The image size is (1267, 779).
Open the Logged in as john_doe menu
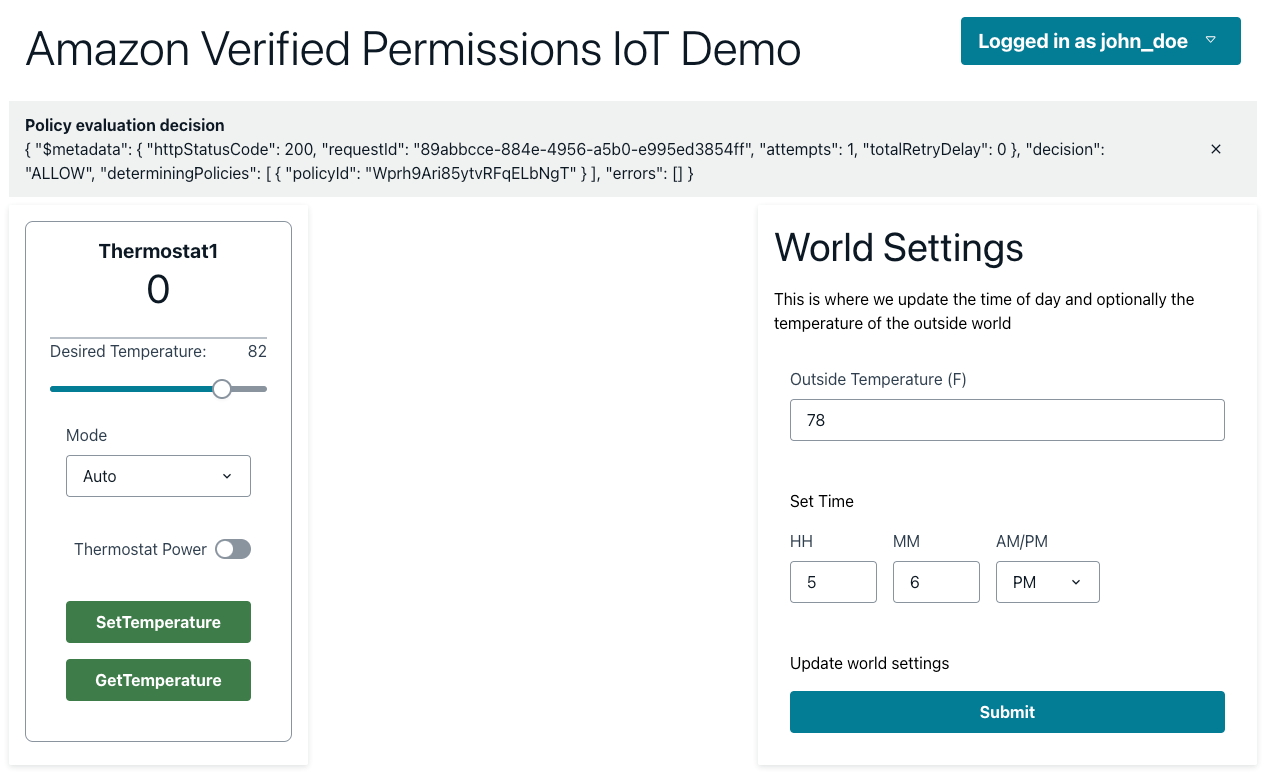point(1100,41)
